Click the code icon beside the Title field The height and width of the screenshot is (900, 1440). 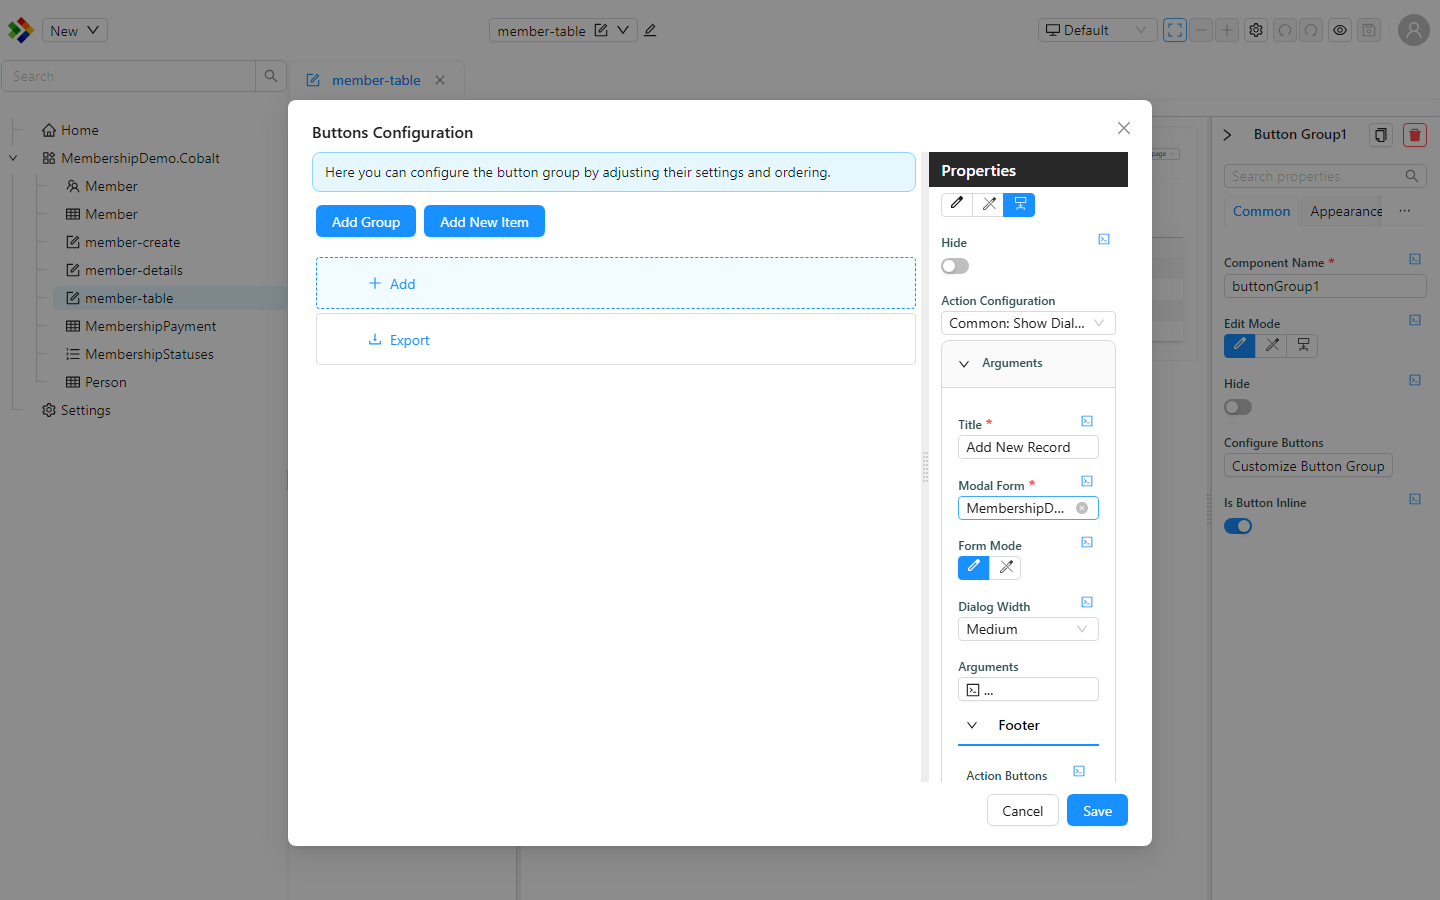(x=1087, y=422)
